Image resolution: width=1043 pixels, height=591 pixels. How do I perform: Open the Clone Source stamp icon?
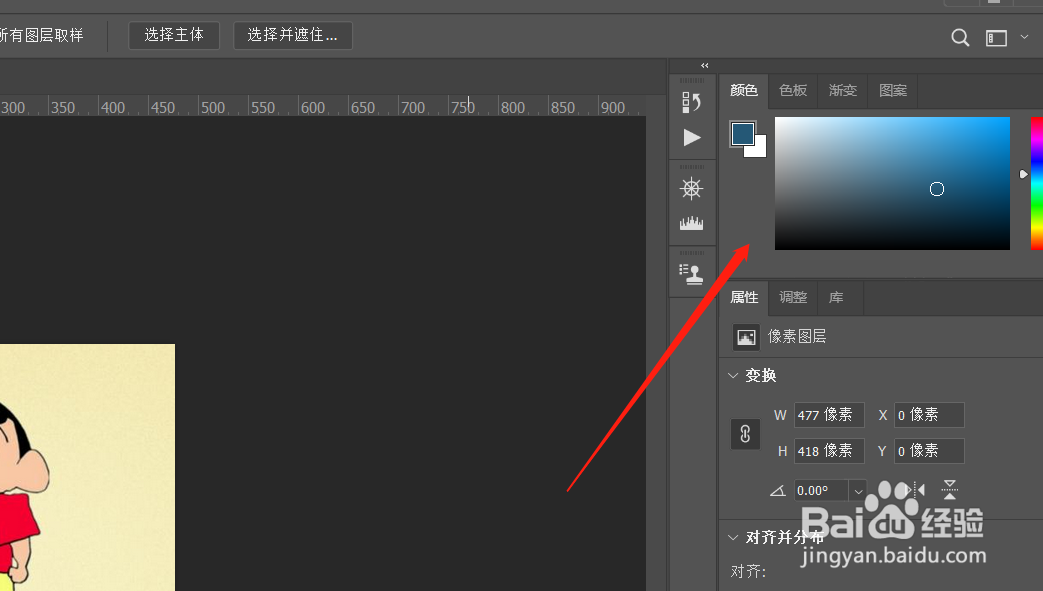[691, 271]
